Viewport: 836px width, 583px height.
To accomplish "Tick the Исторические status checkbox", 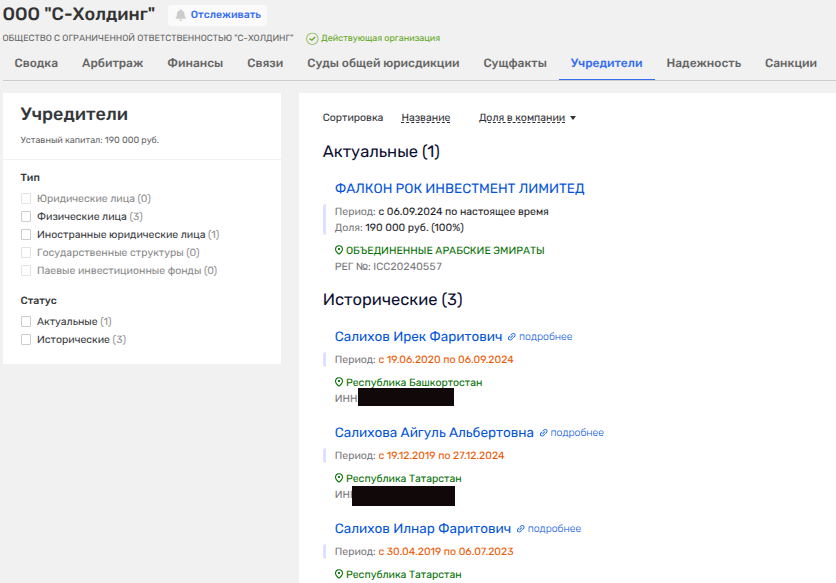I will tap(26, 340).
